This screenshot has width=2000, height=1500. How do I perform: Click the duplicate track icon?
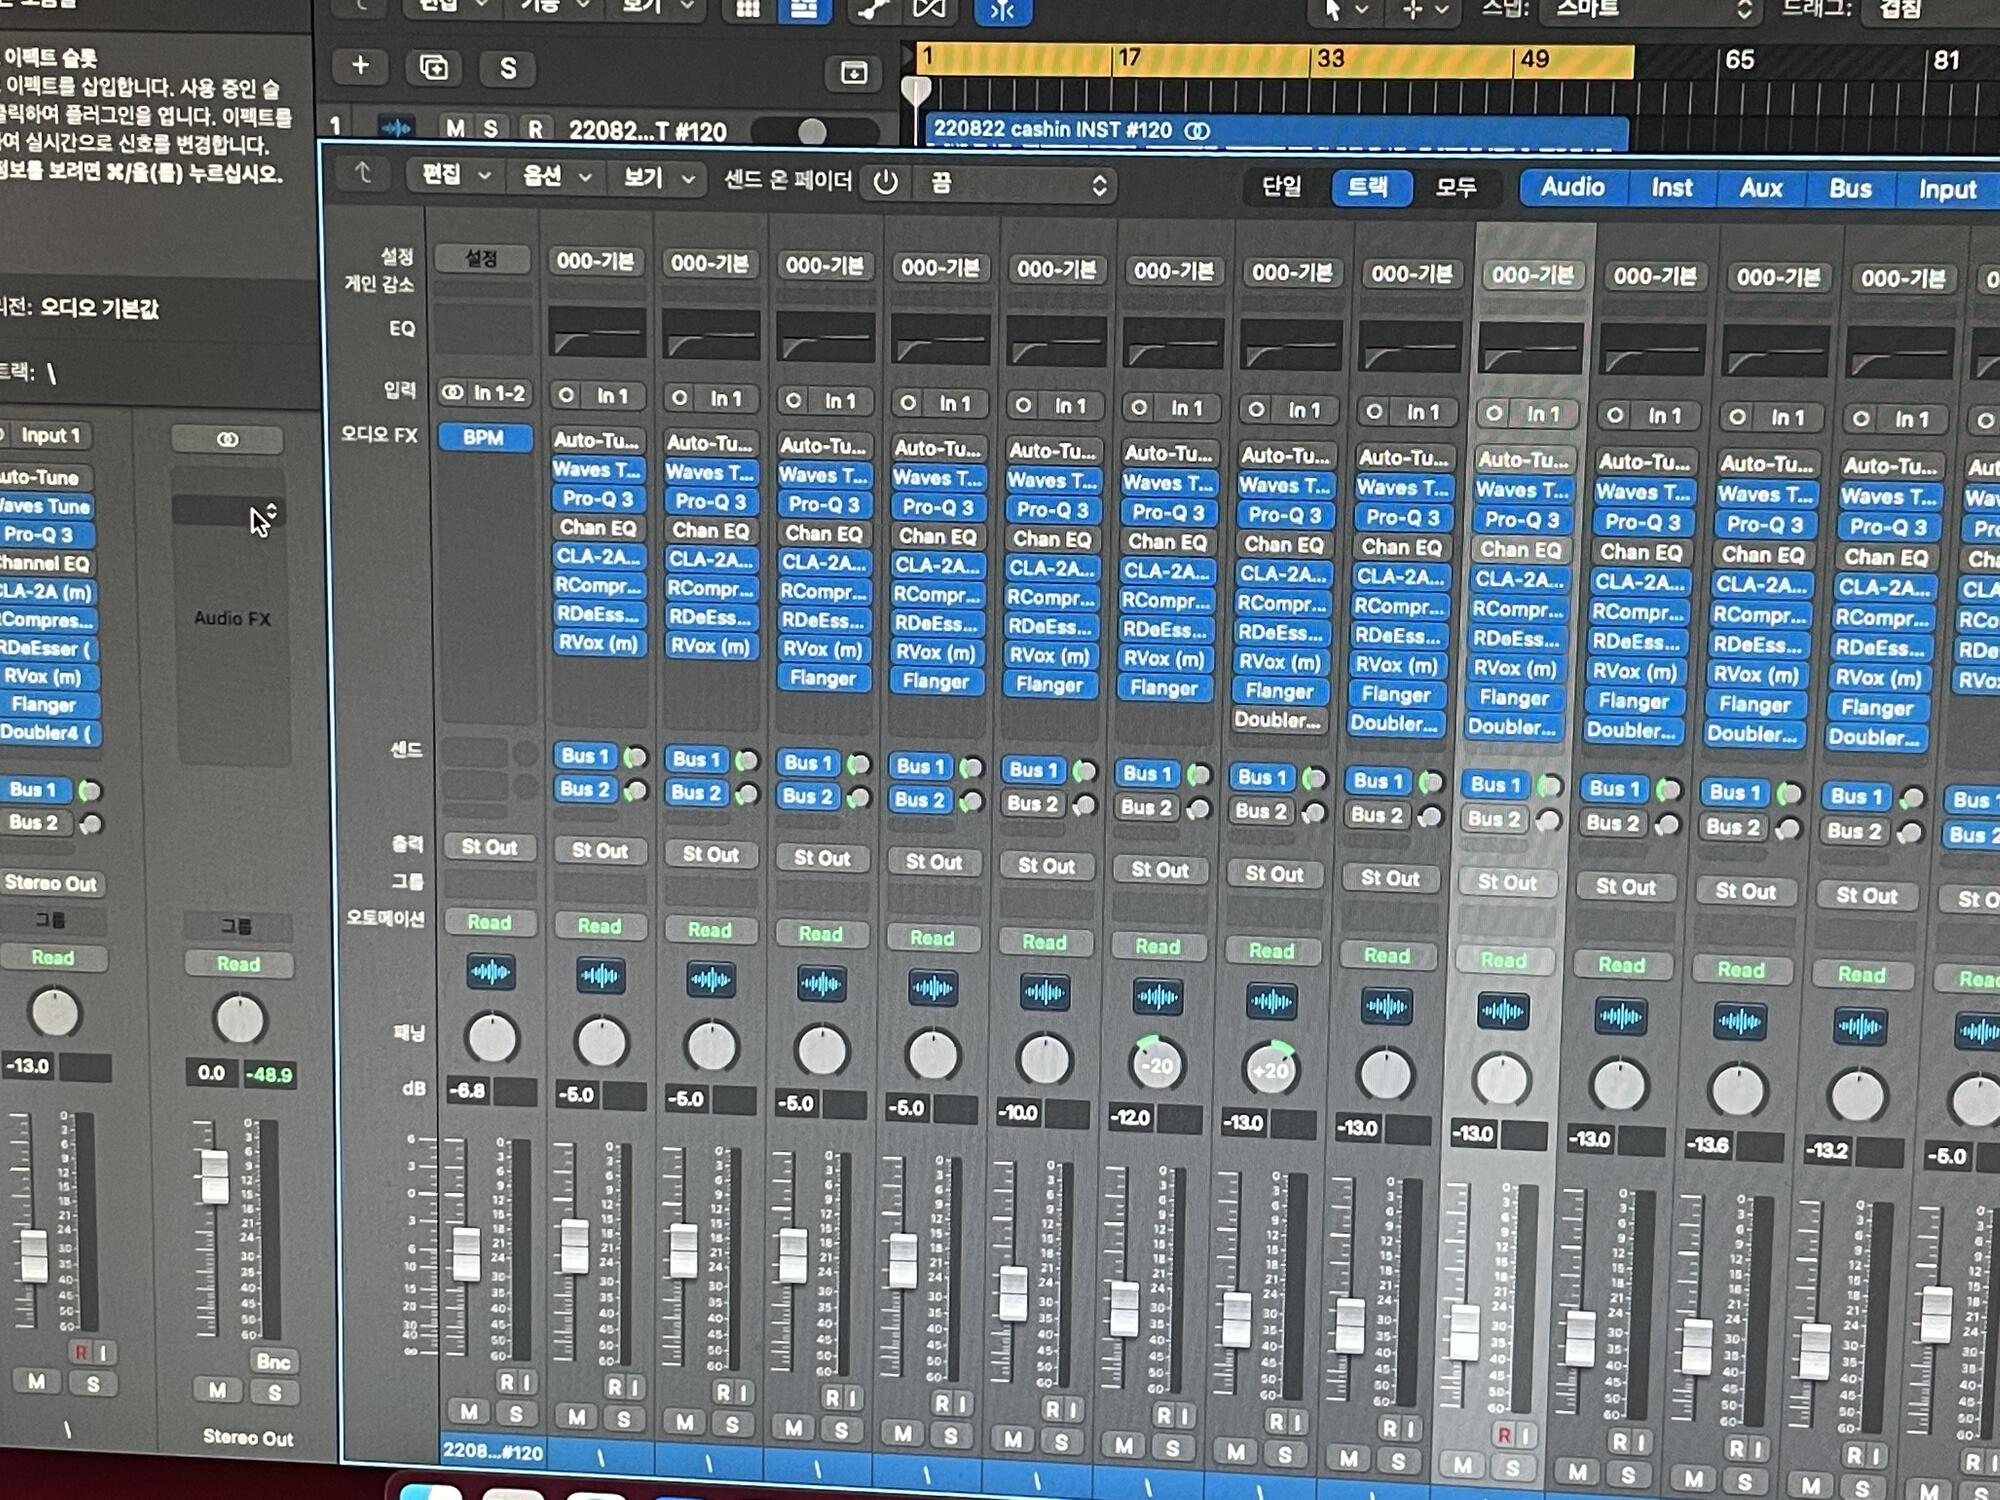pyautogui.click(x=434, y=68)
